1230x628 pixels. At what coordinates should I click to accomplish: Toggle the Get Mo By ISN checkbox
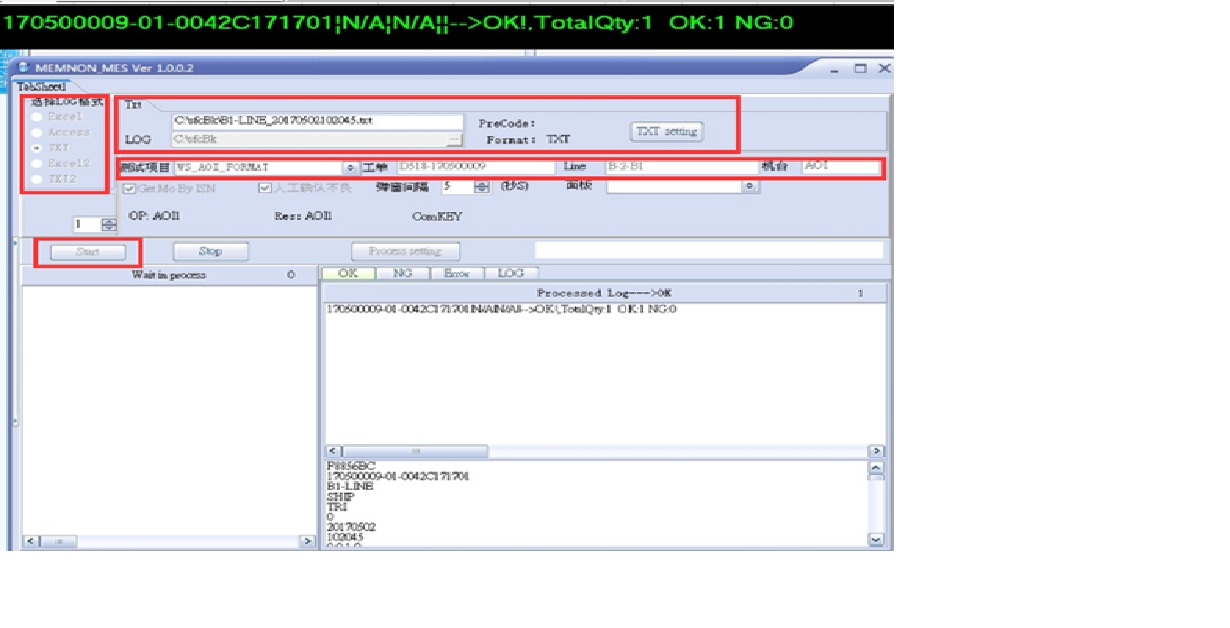129,188
